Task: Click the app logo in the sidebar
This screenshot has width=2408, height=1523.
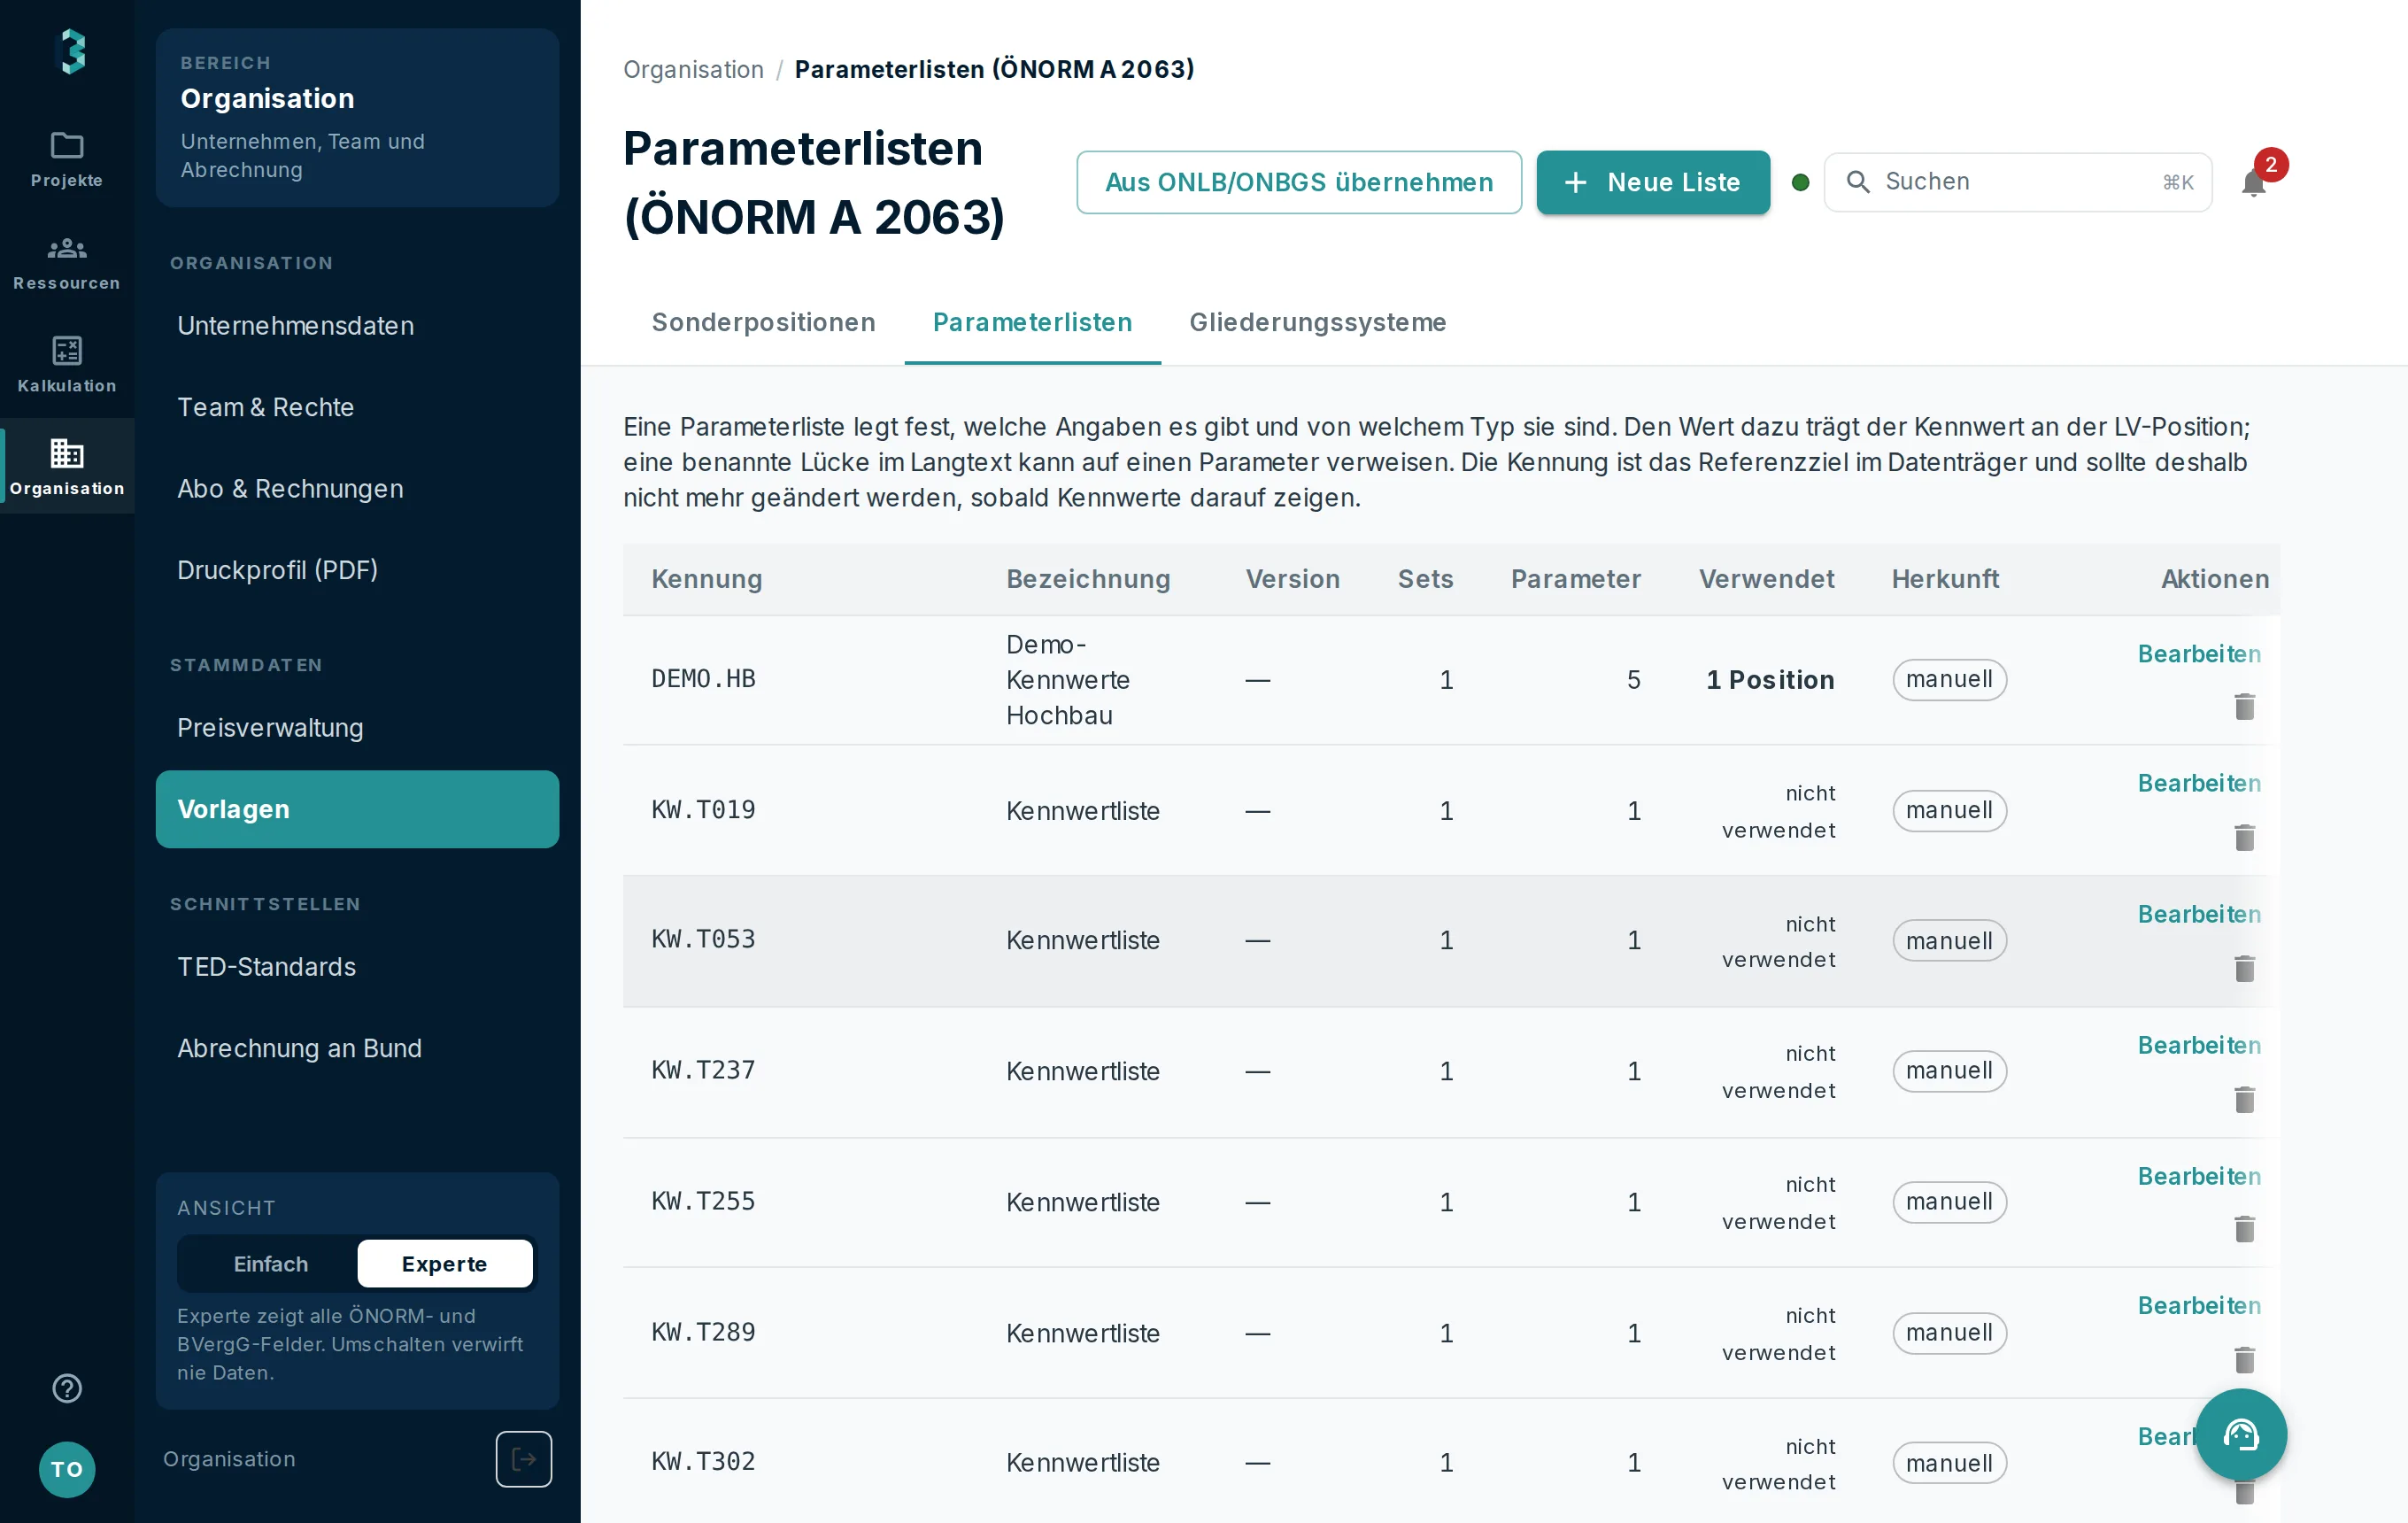Action: (70, 52)
